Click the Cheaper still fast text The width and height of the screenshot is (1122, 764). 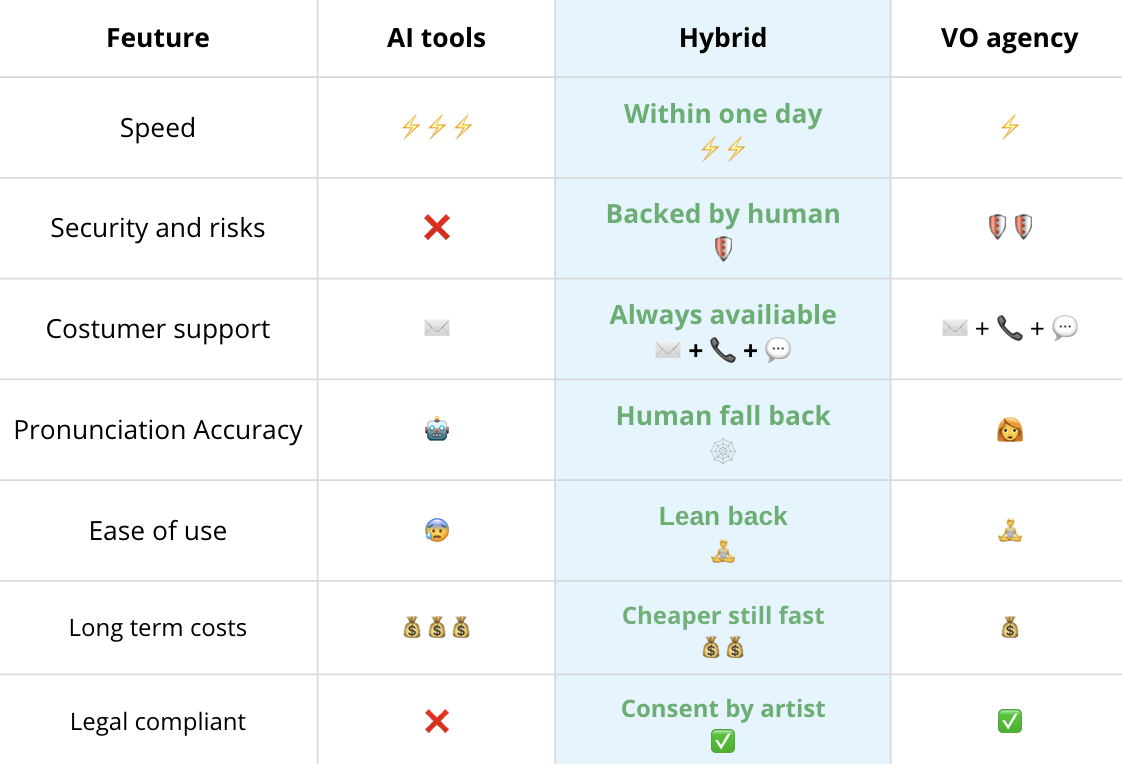(723, 615)
